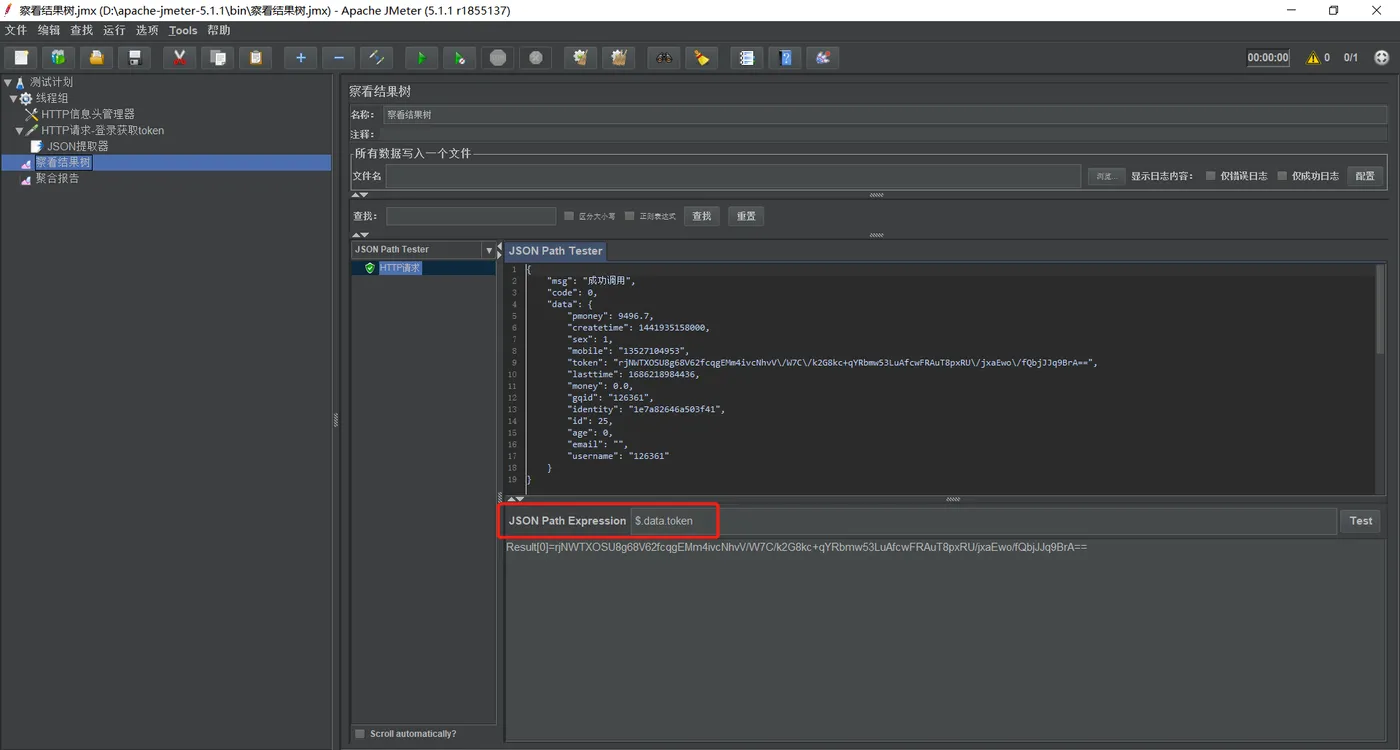Save the test plan with the floppy icon
This screenshot has width=1400, height=750.
coord(134,58)
